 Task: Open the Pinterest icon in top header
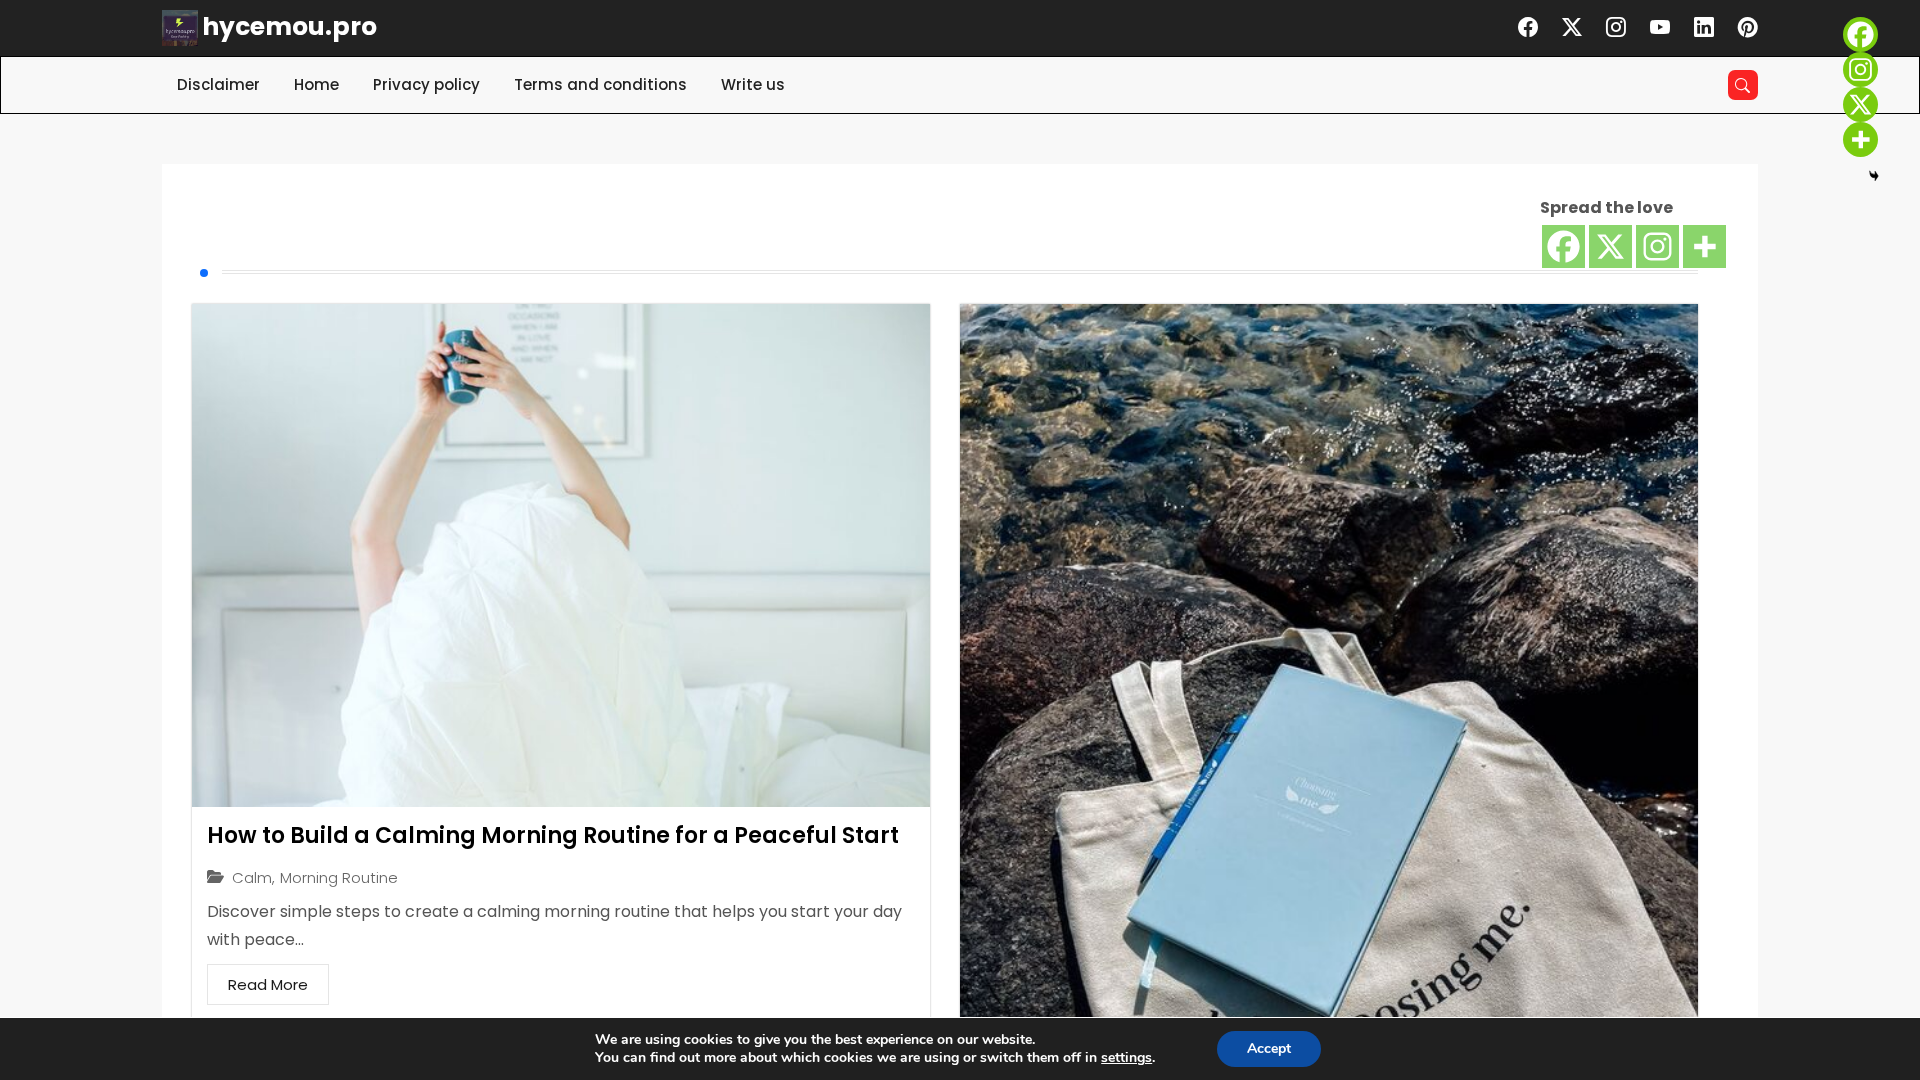click(1748, 27)
